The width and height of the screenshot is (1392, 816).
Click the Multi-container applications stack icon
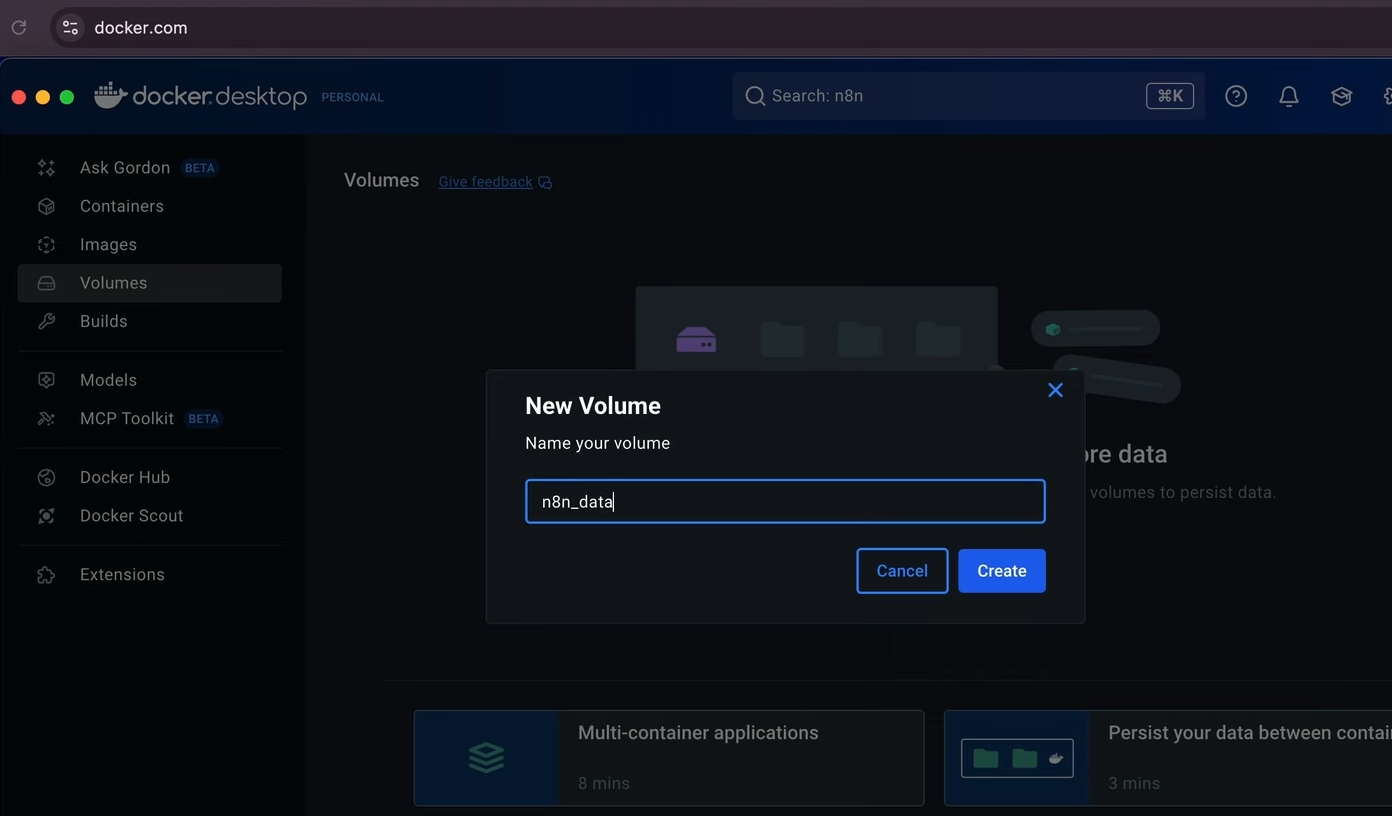(486, 758)
